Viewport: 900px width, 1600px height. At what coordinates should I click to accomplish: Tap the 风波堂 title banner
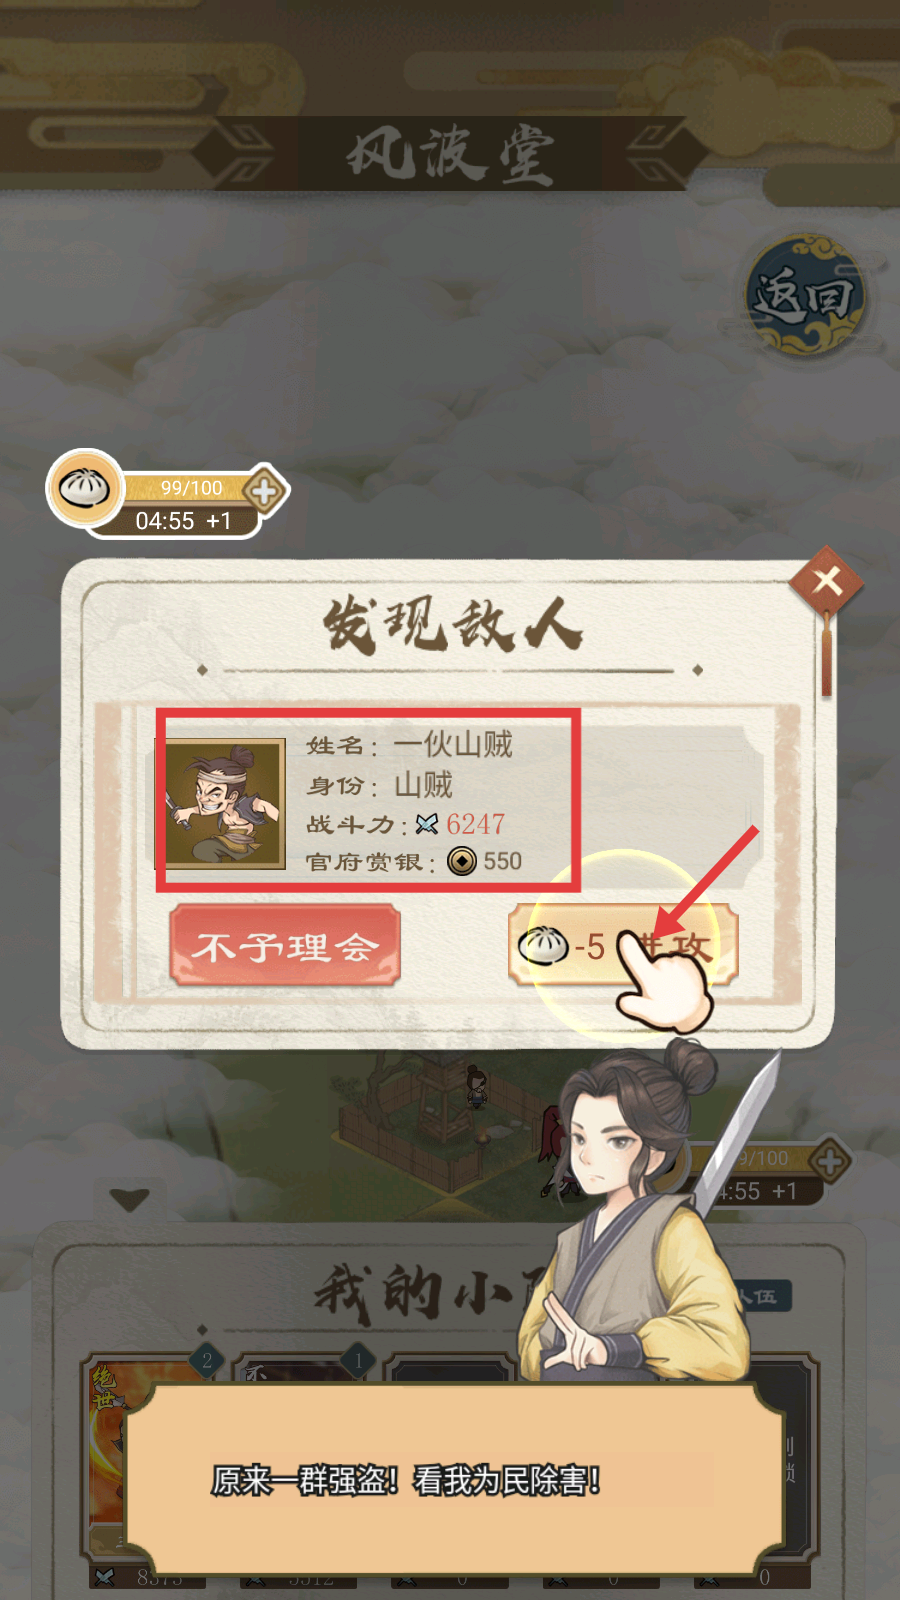click(450, 154)
